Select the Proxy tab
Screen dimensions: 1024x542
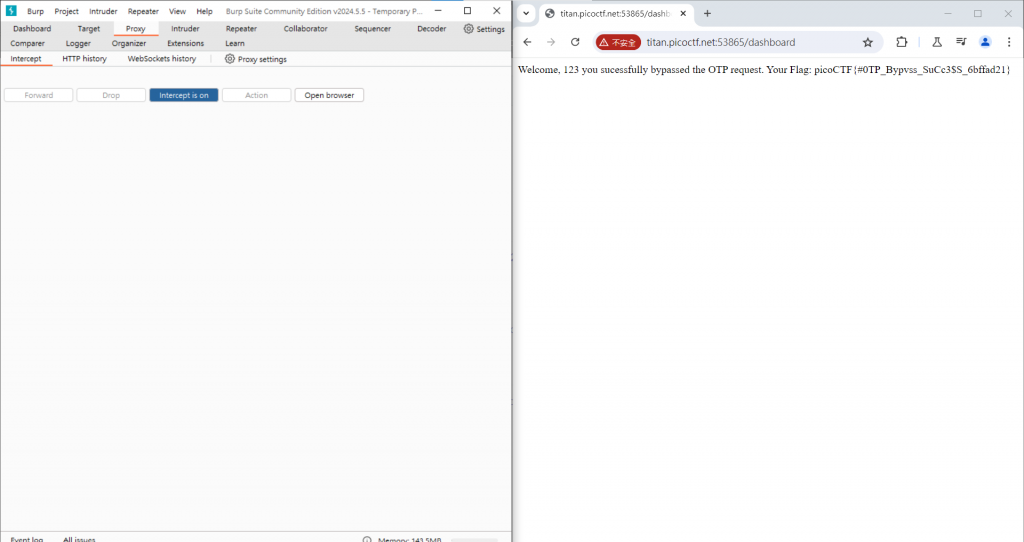point(136,29)
